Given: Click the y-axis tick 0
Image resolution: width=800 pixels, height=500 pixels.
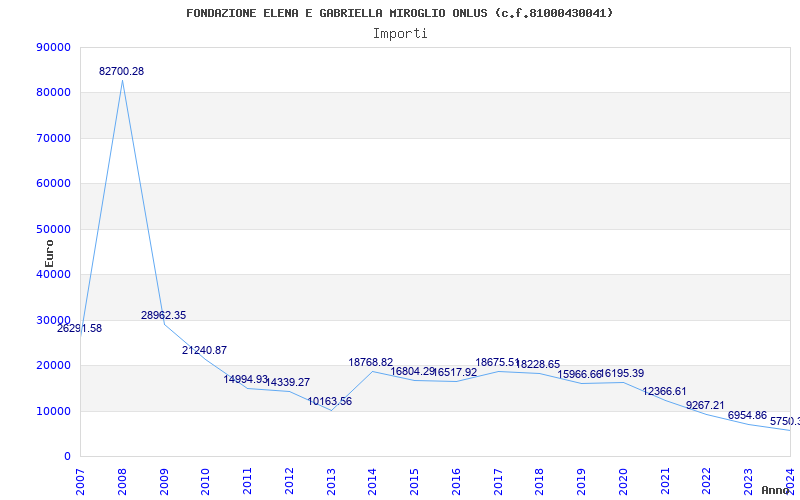Looking at the screenshot, I should point(67,456).
